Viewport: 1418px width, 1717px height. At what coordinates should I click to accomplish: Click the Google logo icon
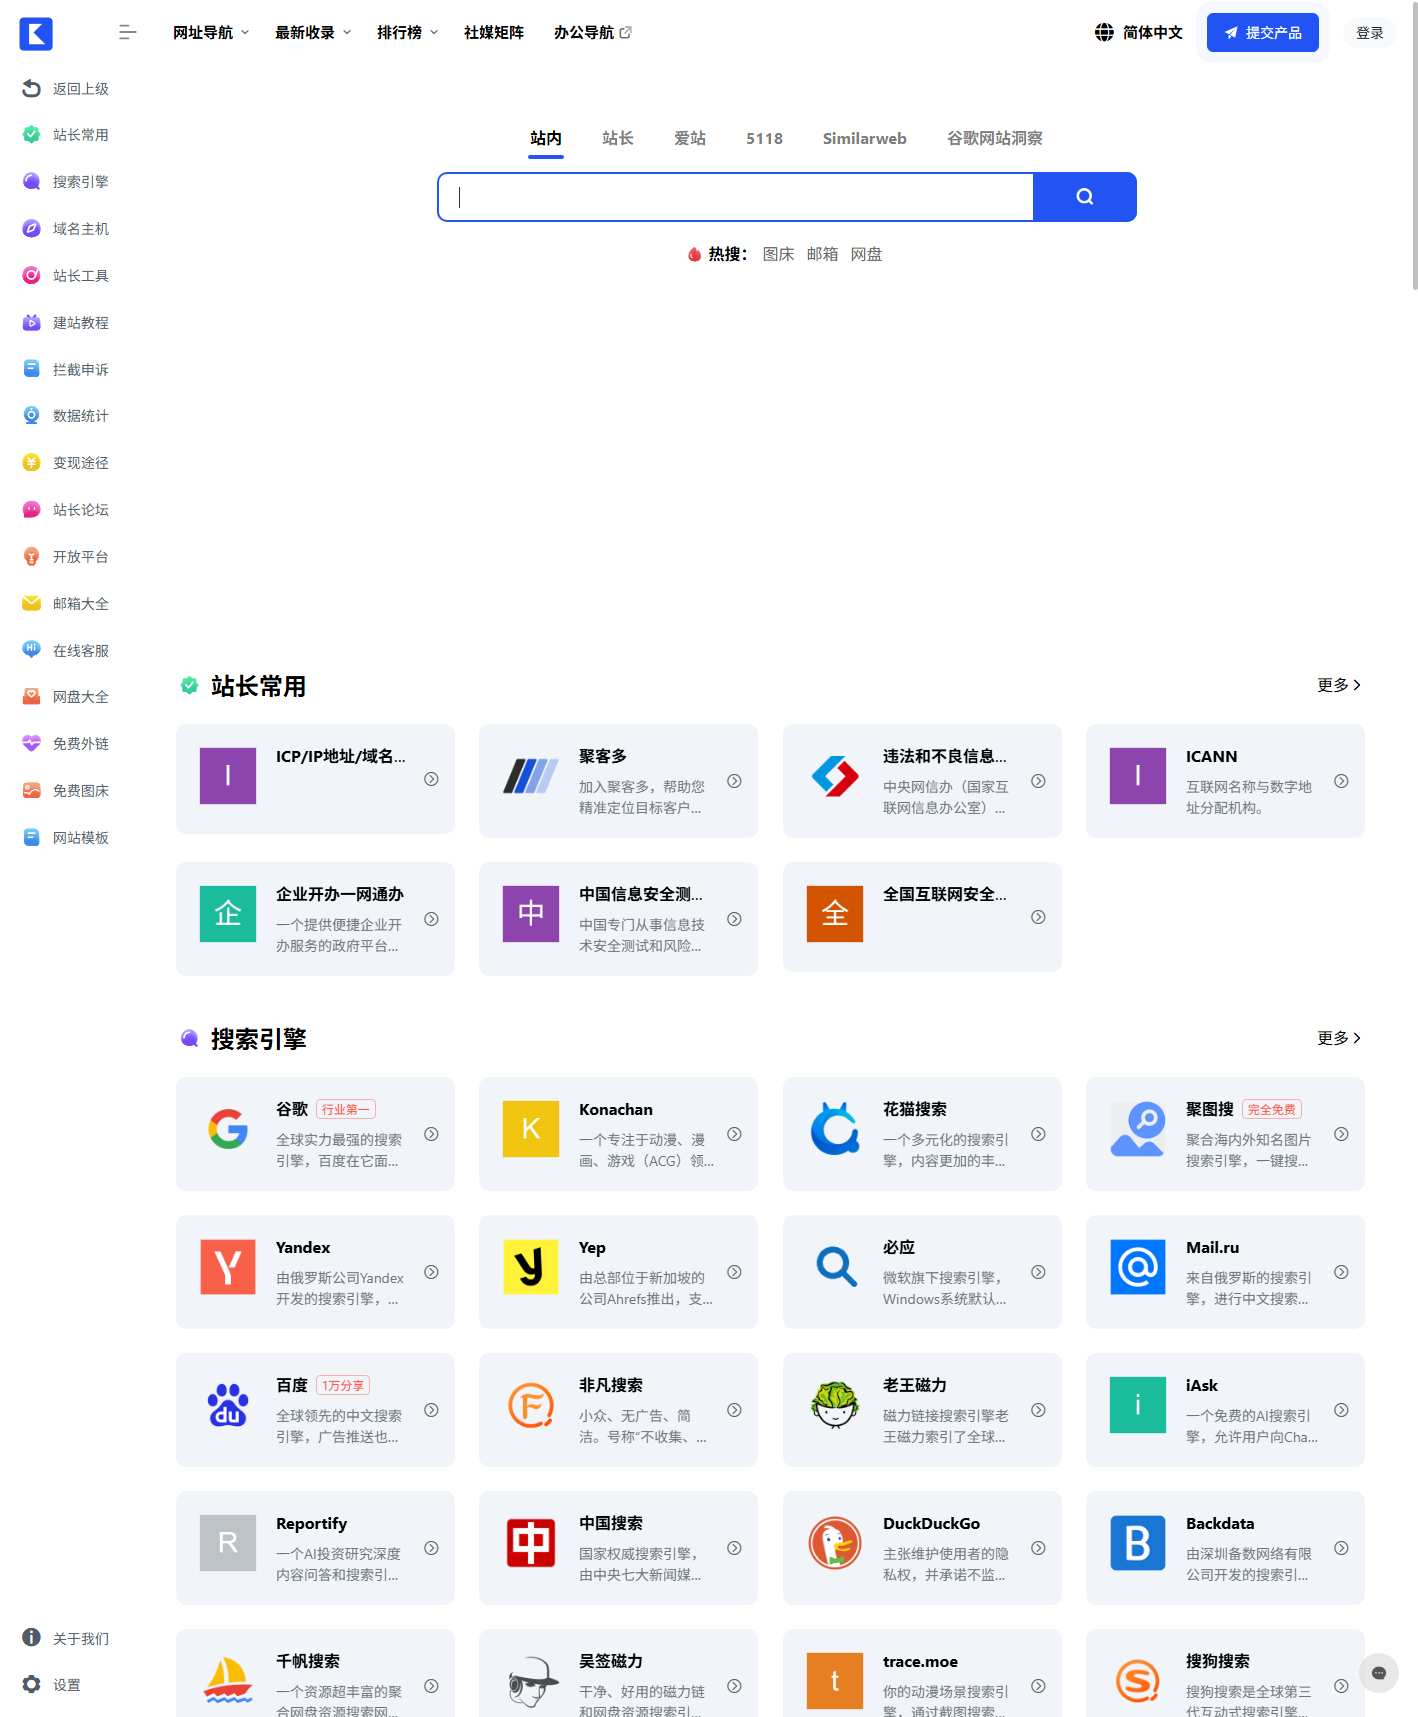228,1129
